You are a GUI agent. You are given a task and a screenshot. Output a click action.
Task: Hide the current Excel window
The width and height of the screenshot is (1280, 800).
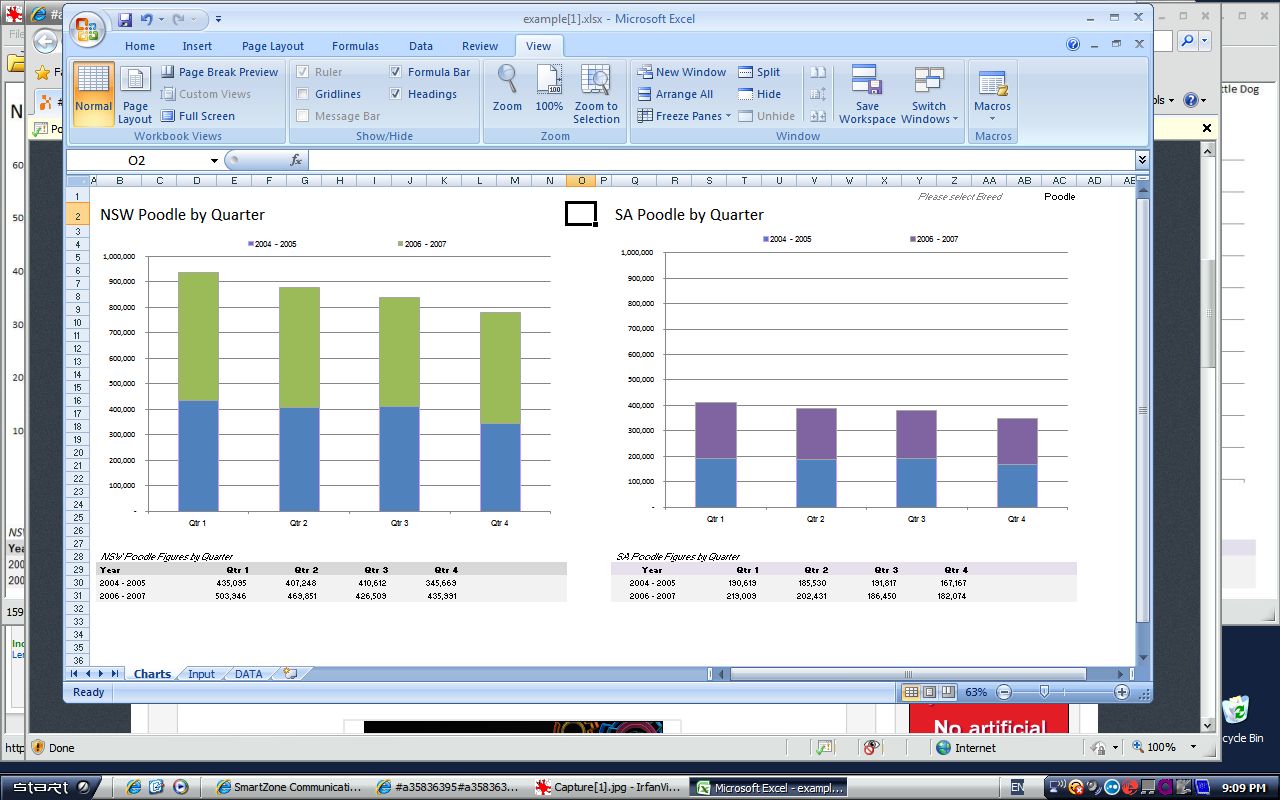(759, 94)
